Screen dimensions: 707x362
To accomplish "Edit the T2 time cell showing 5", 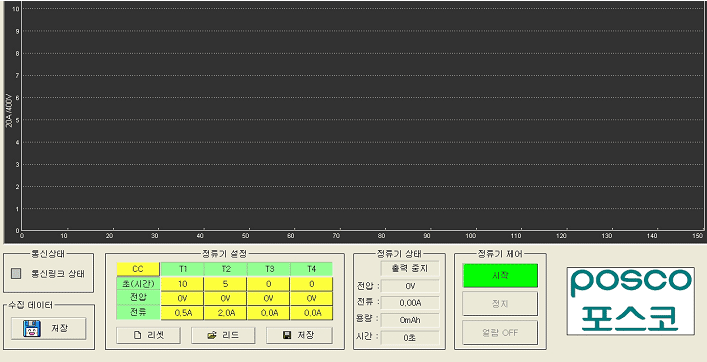I will [x=225, y=284].
